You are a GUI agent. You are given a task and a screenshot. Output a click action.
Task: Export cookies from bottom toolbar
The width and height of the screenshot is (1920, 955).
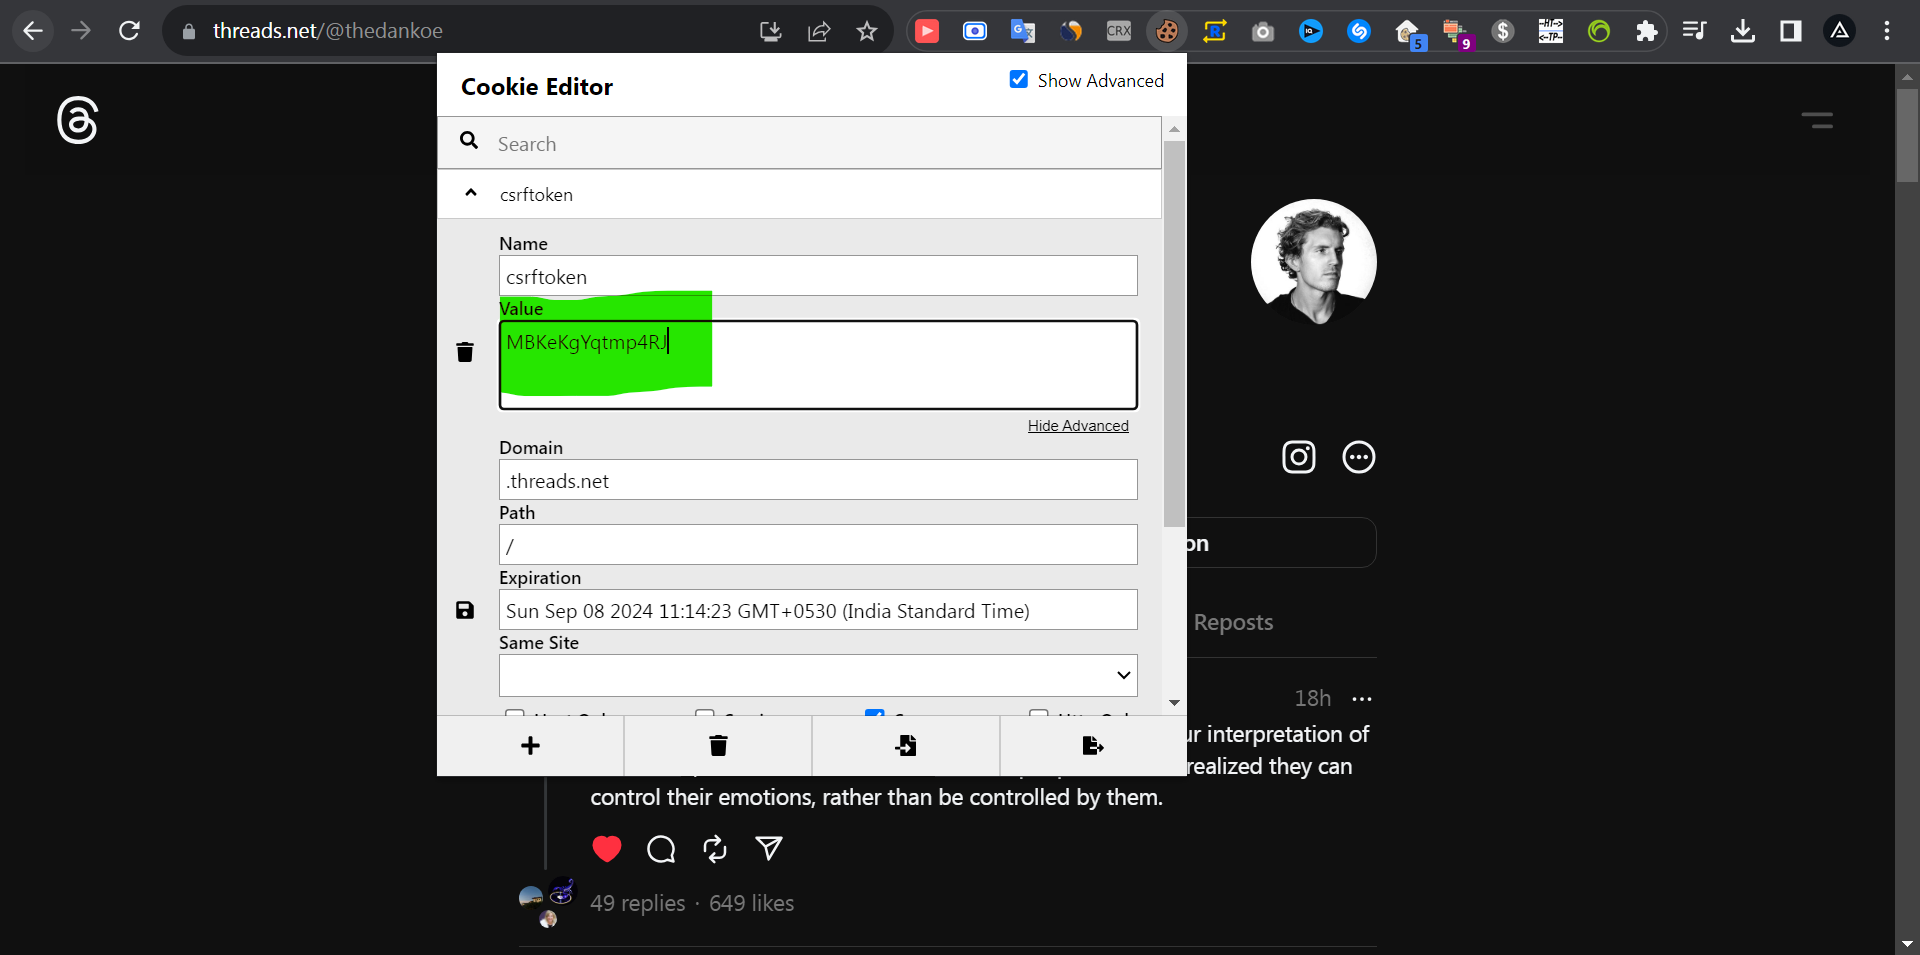1093,746
